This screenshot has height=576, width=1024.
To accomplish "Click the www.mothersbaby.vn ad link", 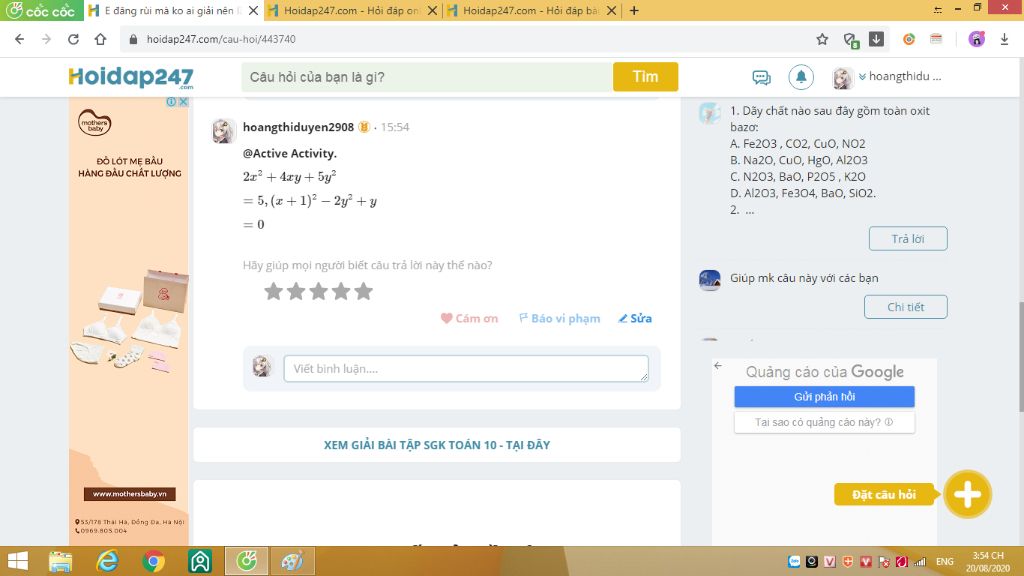I will (129, 494).
